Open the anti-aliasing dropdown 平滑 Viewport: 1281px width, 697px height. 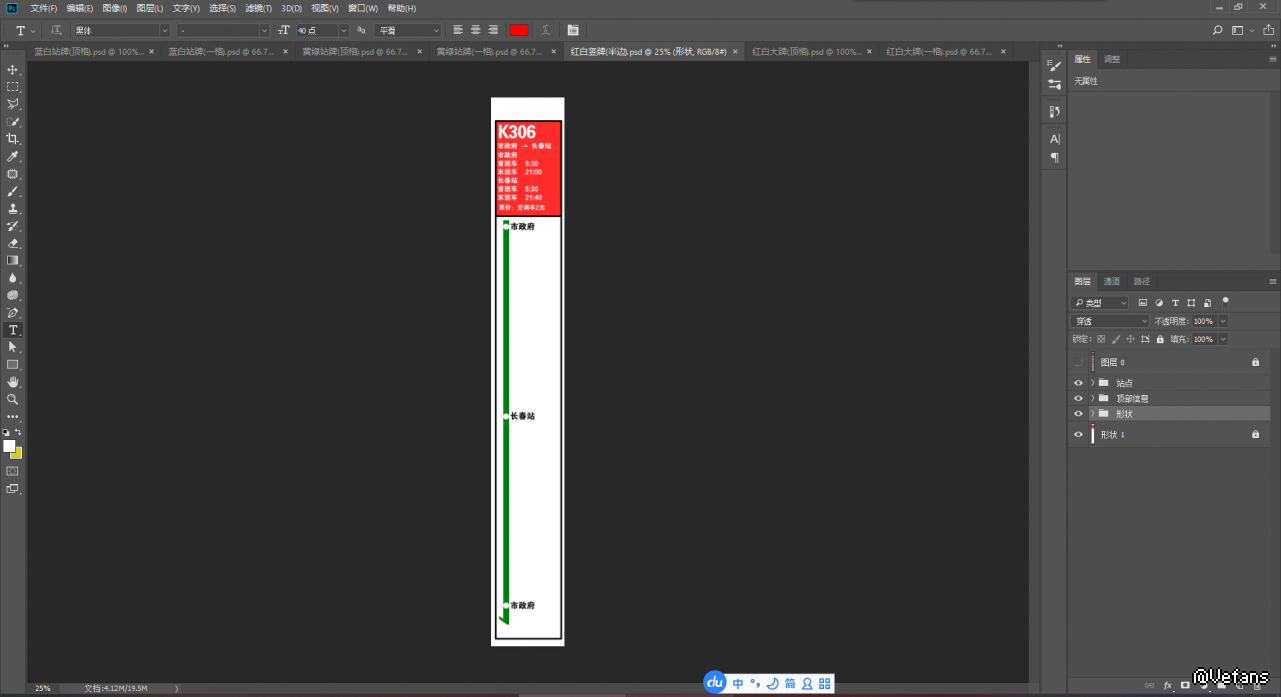pos(408,31)
